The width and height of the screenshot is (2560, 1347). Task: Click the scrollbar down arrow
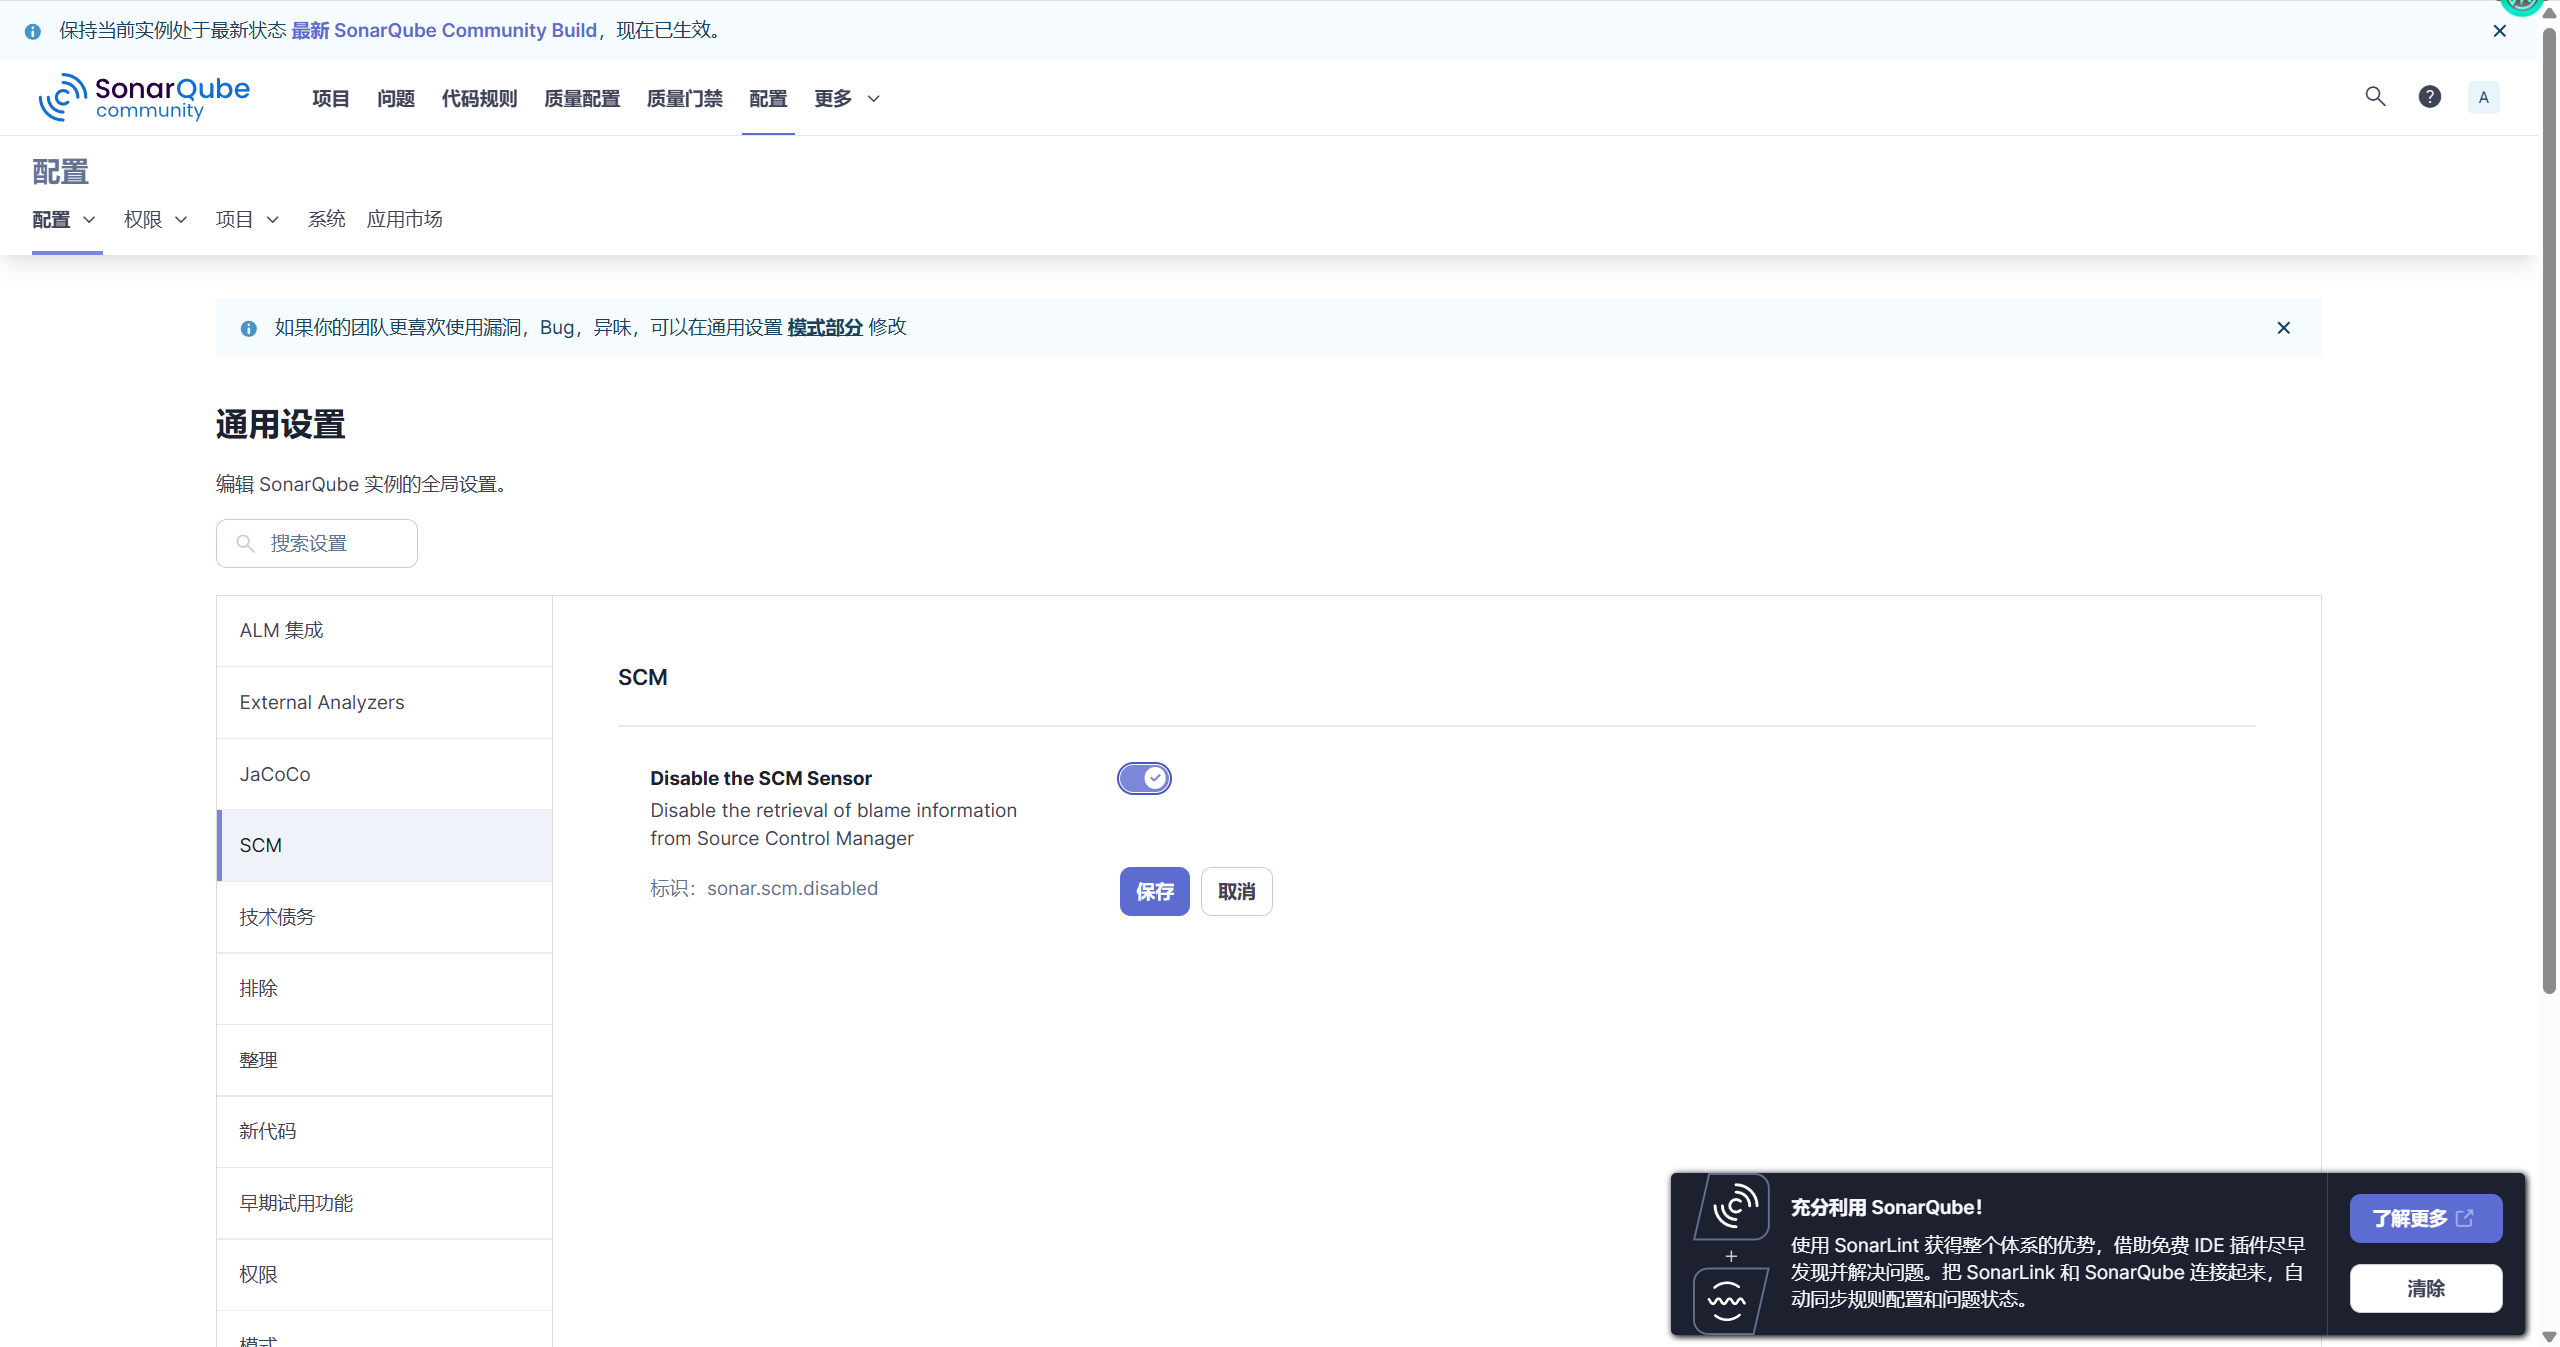pos(2549,1337)
